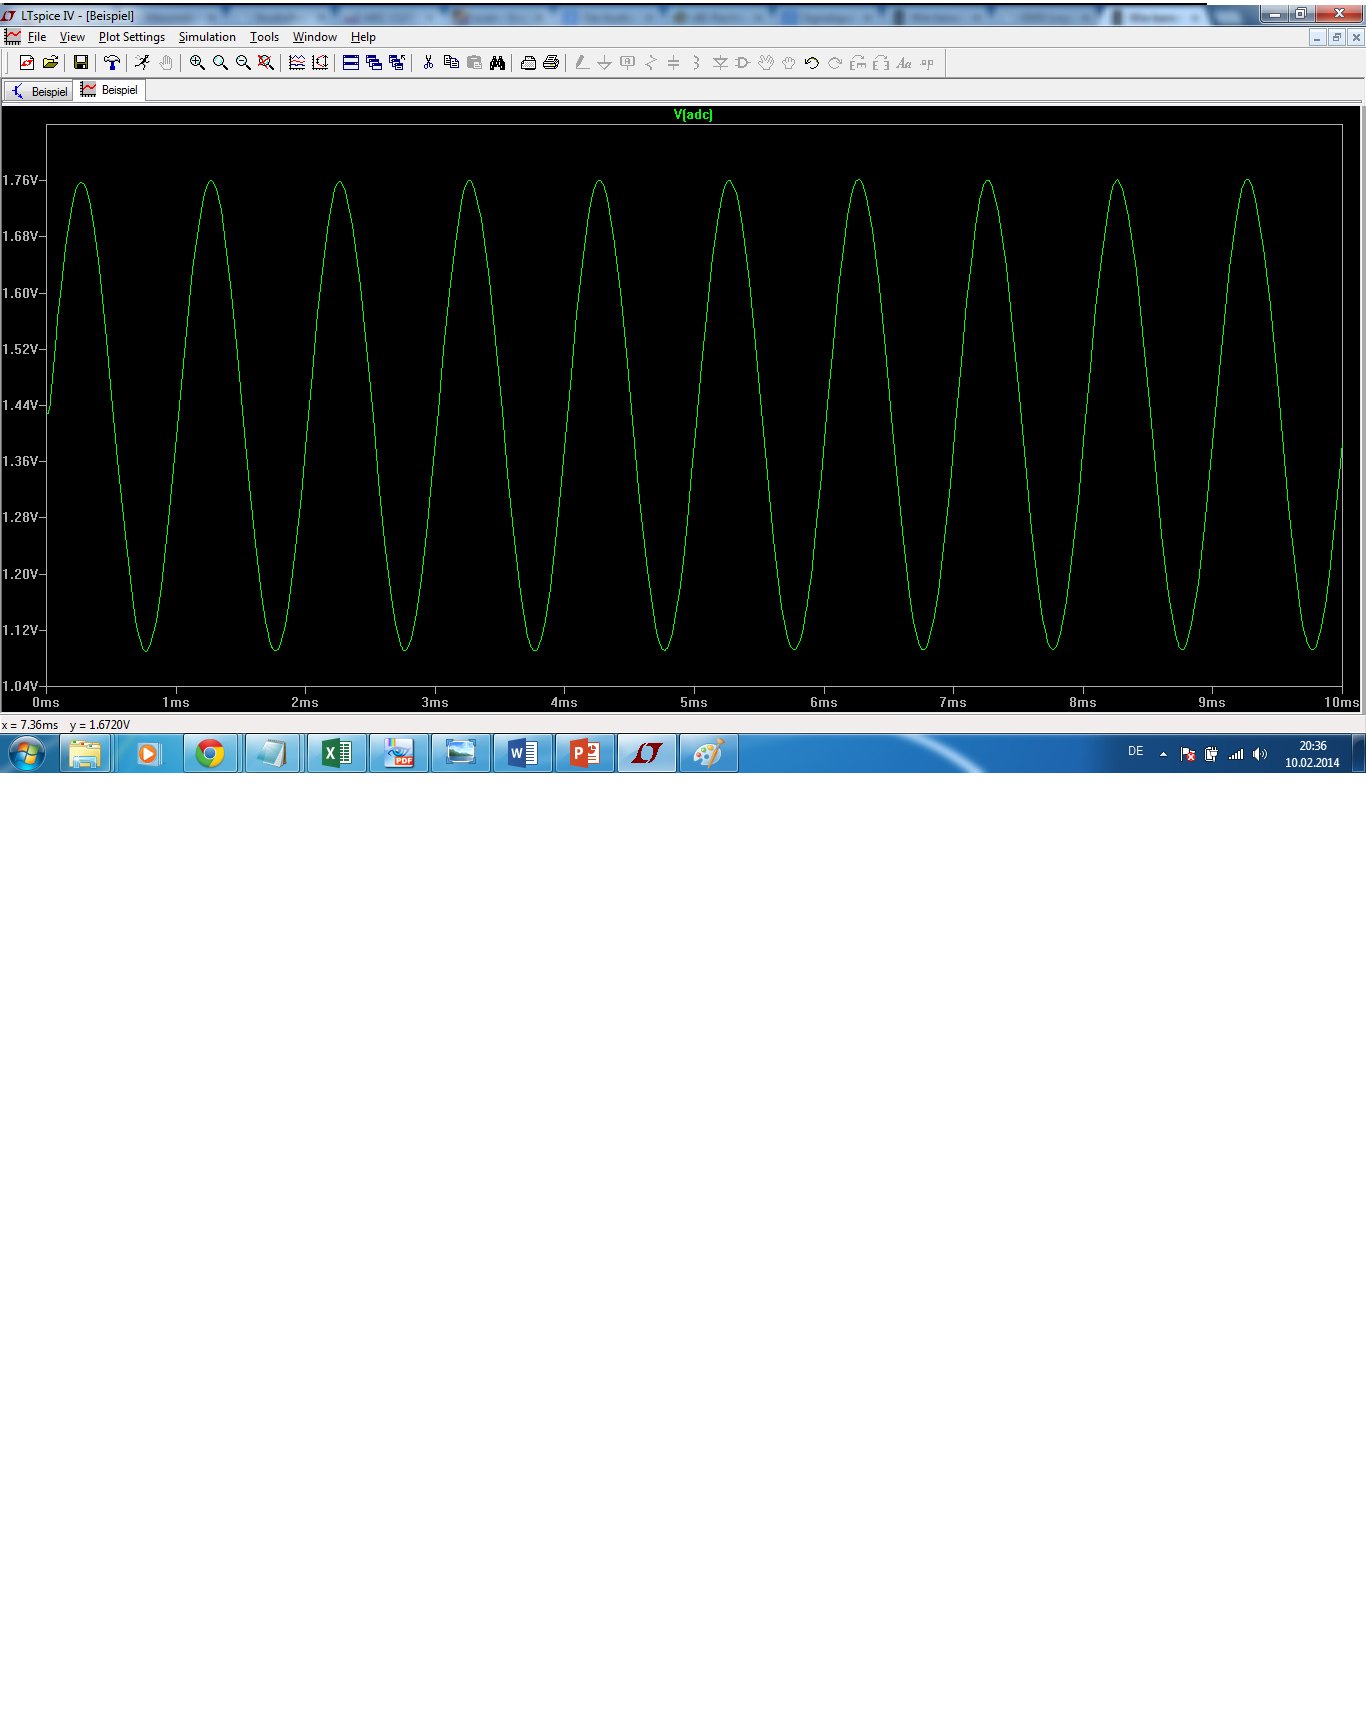Viewport: 1366px width, 1724px height.
Task: Click the Place Inductor icon
Action: [x=697, y=62]
